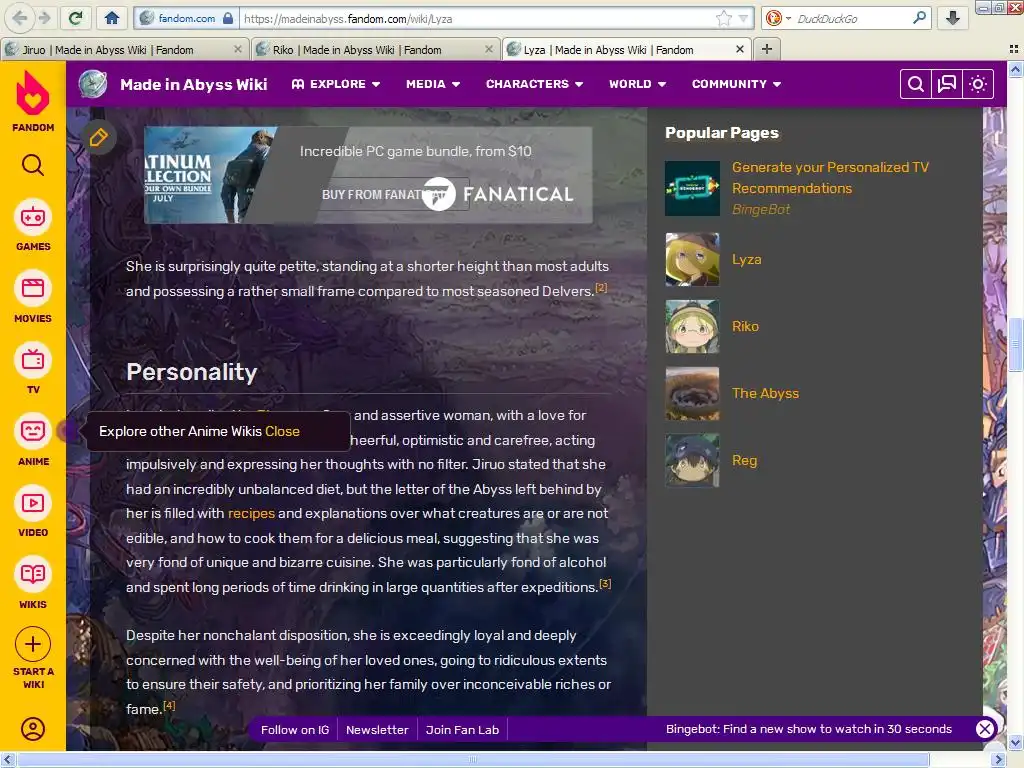Close the Explore other Anime Wikis tooltip
1024x768 pixels.
click(x=282, y=431)
